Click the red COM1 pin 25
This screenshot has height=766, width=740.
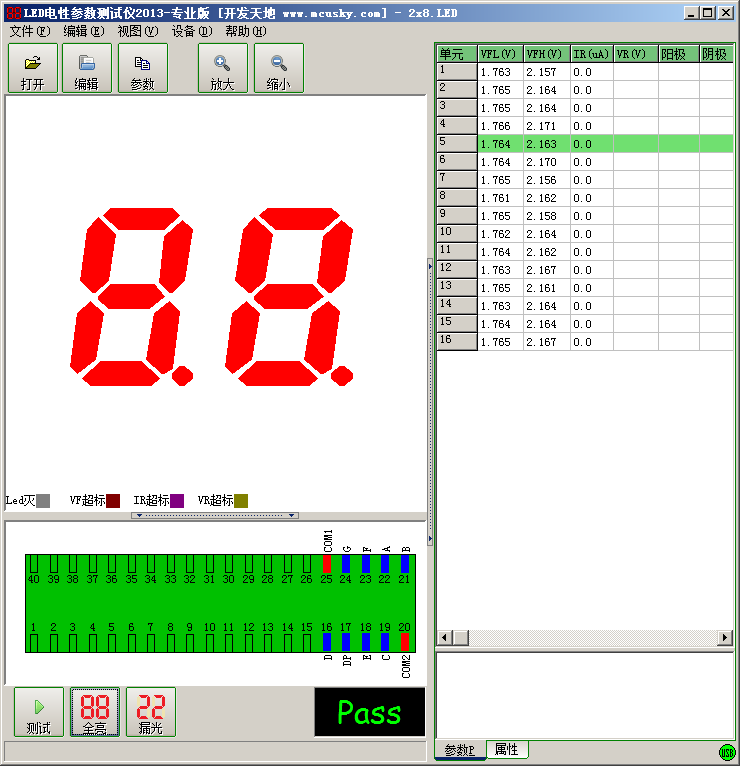point(327,564)
